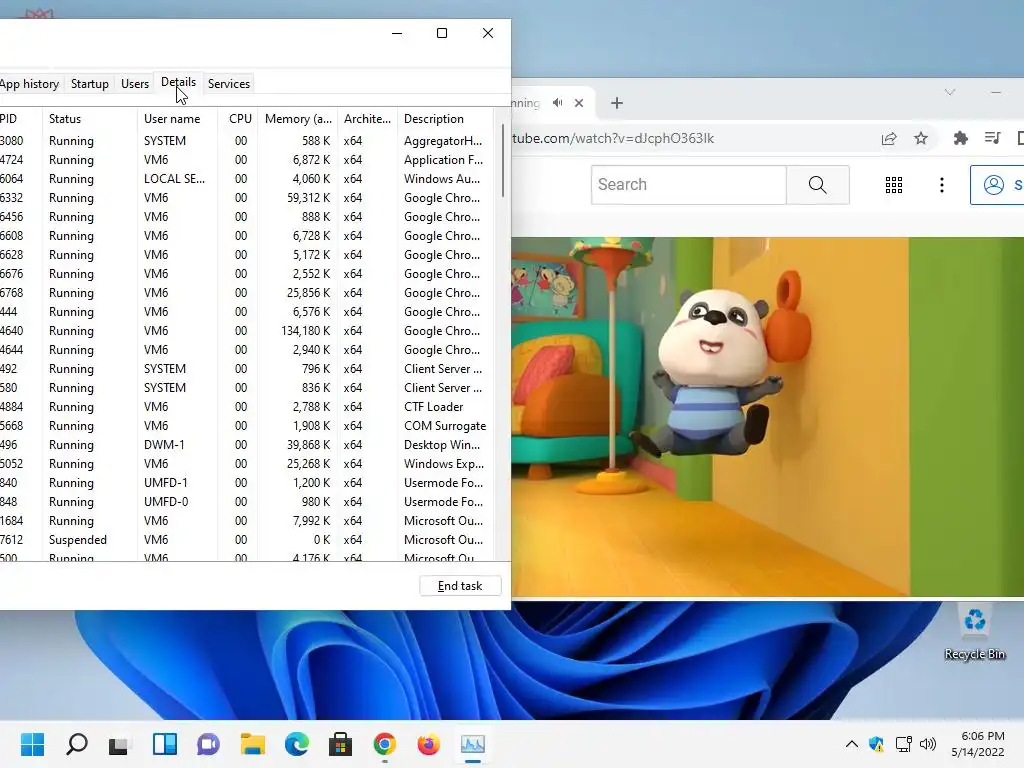Select the Application F... process row
This screenshot has width=1024, height=768.
[246, 160]
